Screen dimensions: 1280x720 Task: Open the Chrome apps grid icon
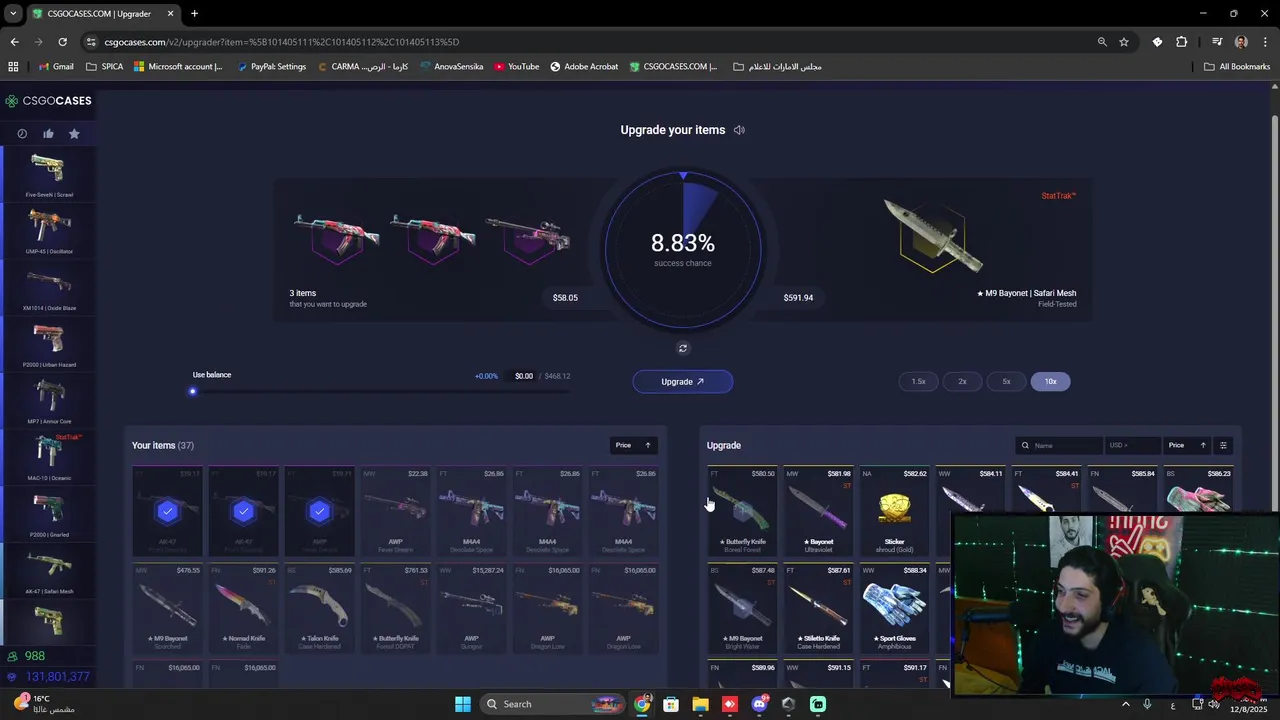point(13,67)
